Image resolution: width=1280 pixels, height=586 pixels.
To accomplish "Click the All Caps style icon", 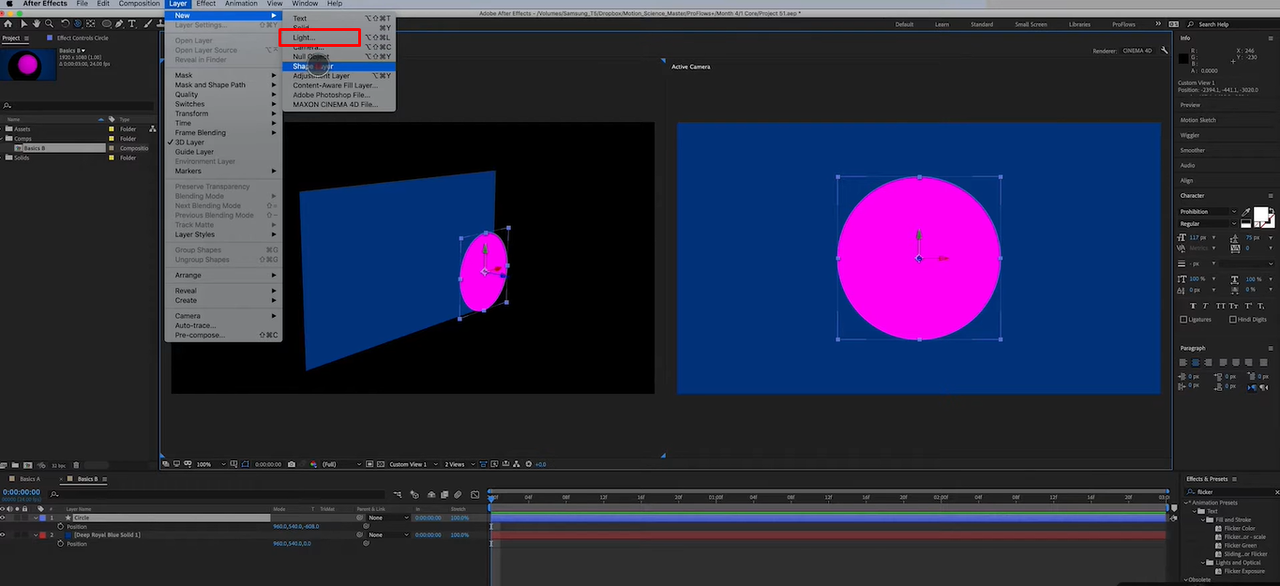I will (x=1221, y=306).
